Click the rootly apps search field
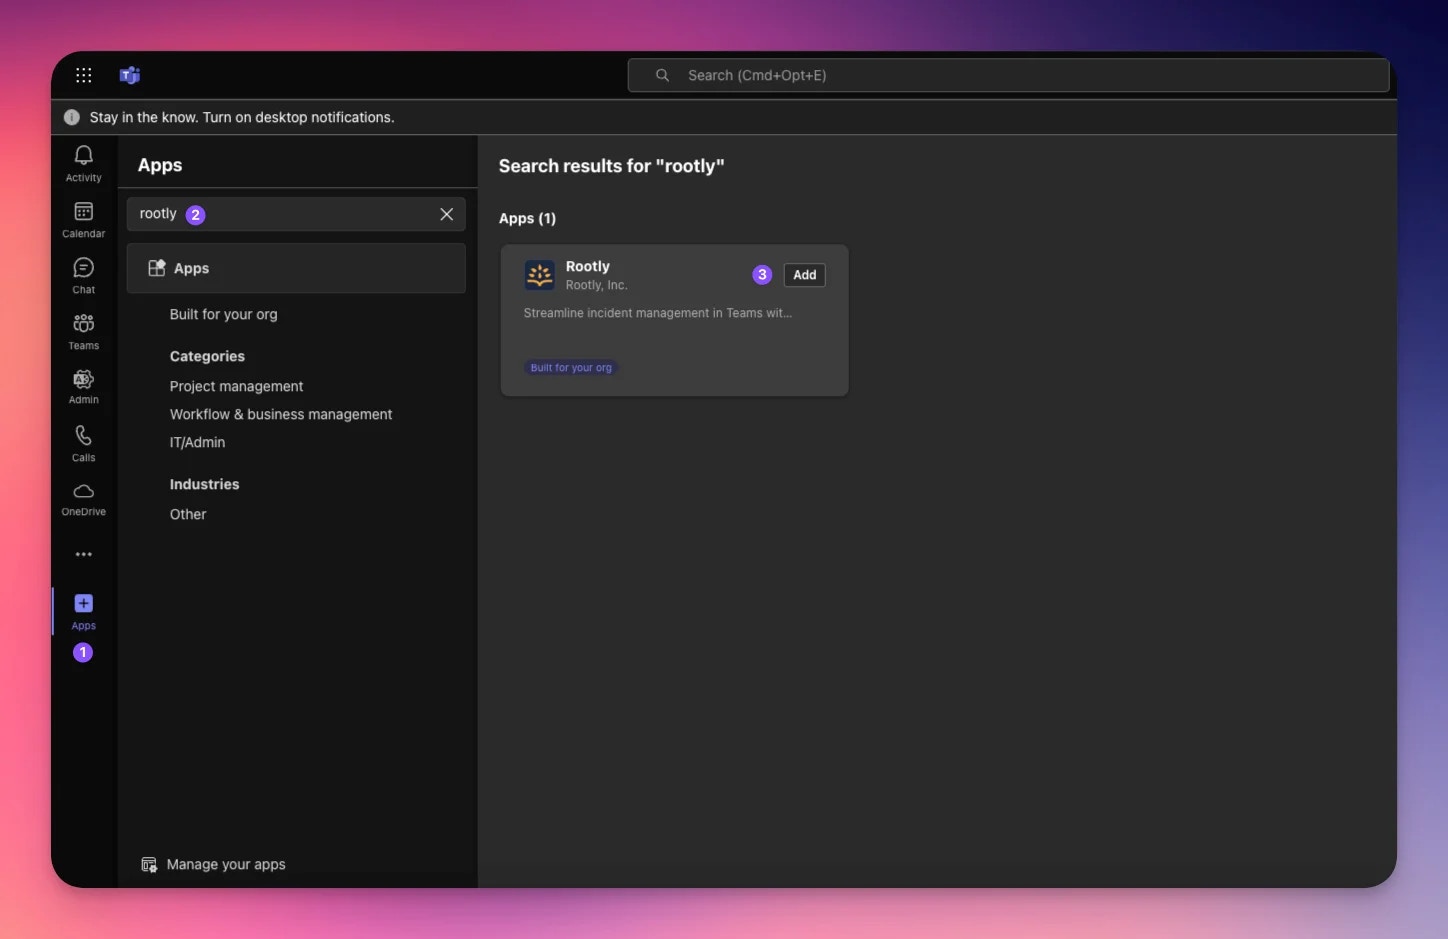Image resolution: width=1448 pixels, height=939 pixels. coord(296,214)
